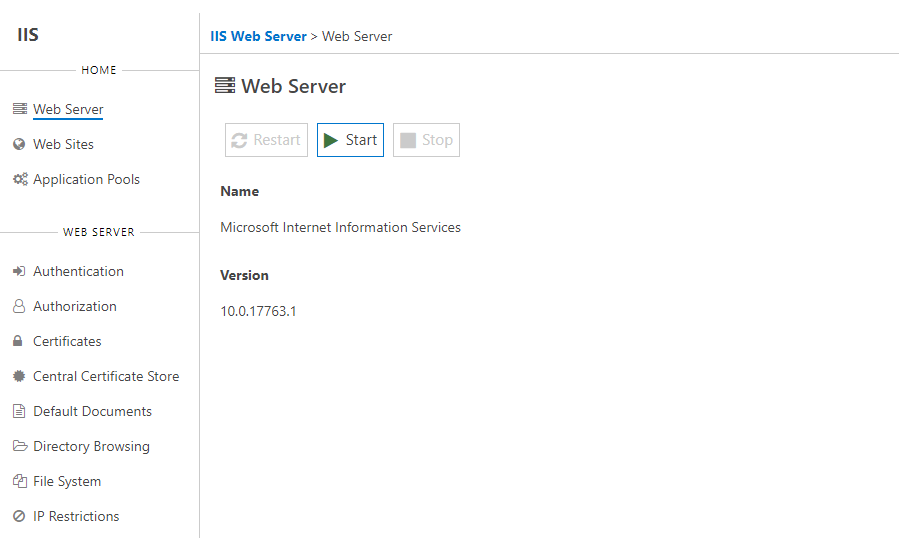
Task: Click the green Start play arrow icon
Action: [x=331, y=140]
